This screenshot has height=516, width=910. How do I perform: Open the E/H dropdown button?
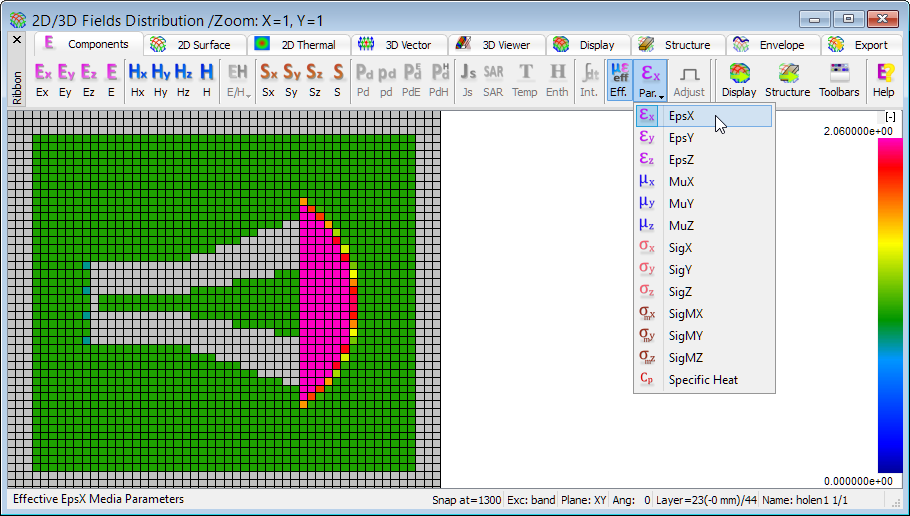[238, 79]
